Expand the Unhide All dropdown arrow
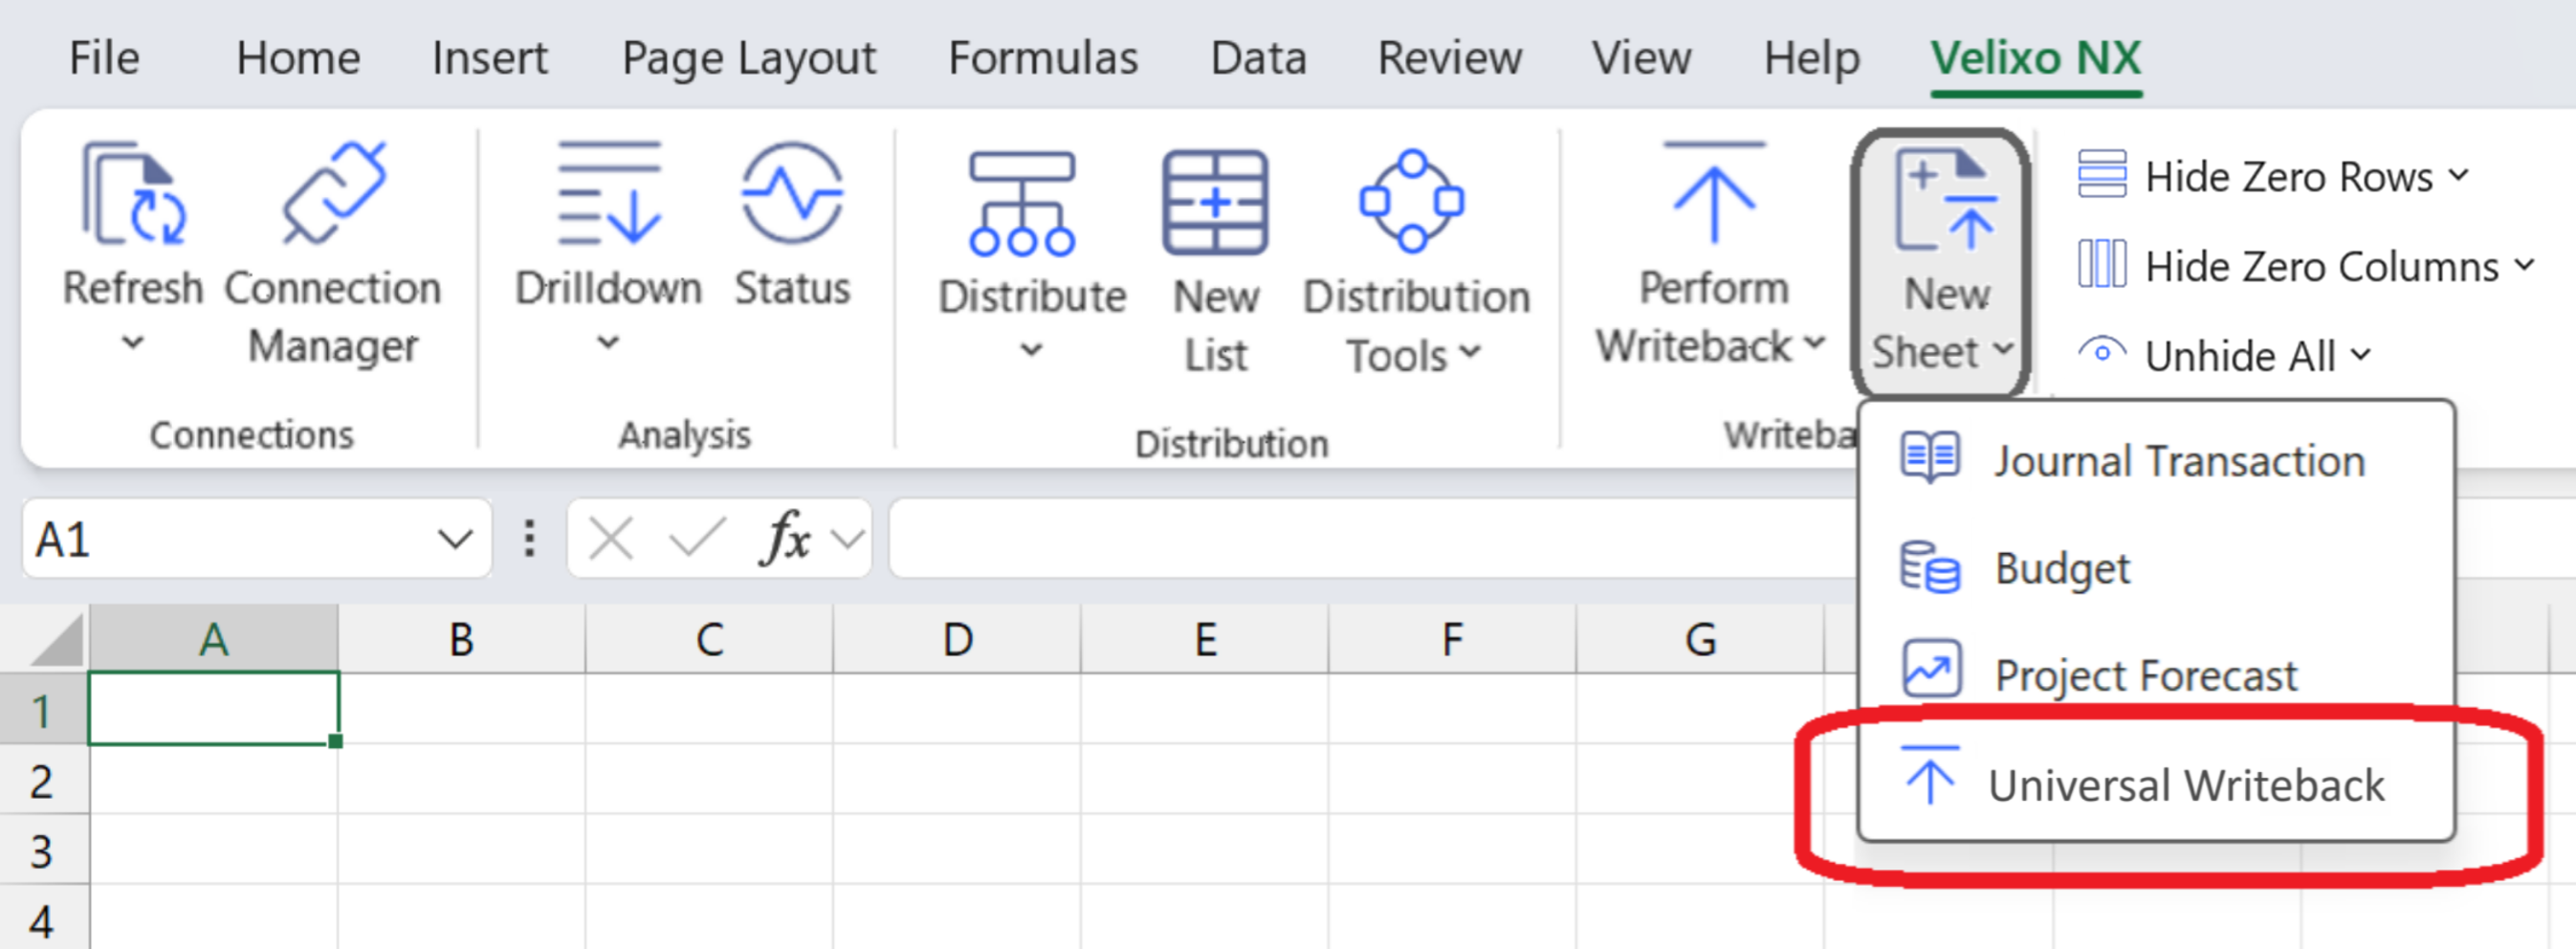 (x=2361, y=355)
